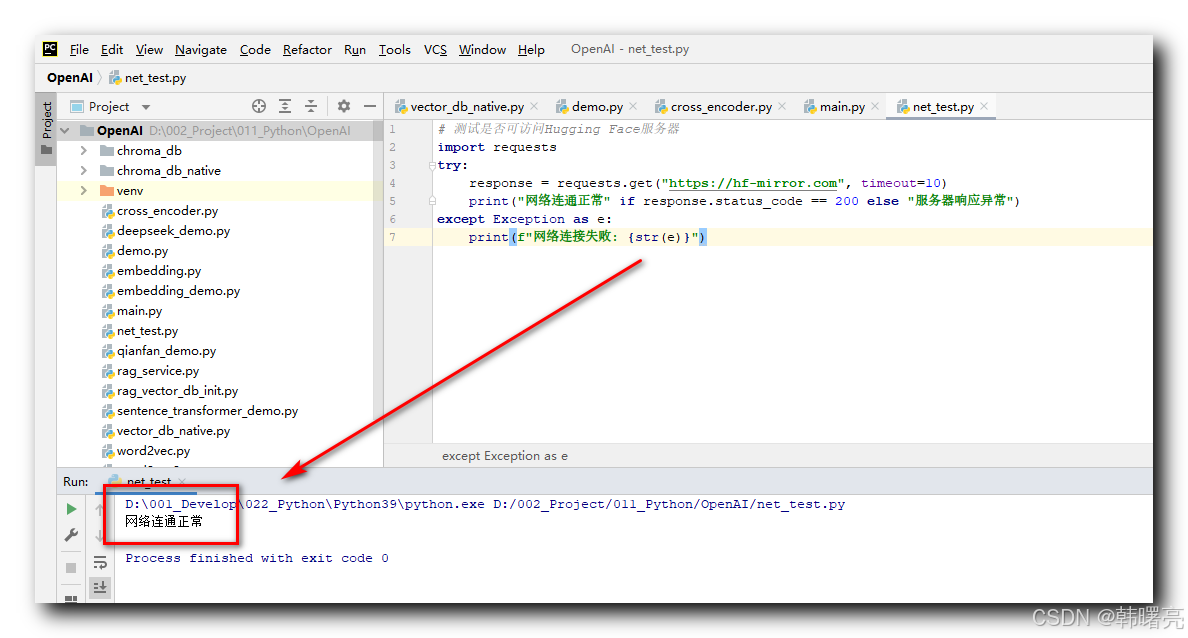Close the vector_db_native.py tab
Viewport: 1188px width, 638px height.
(x=534, y=106)
